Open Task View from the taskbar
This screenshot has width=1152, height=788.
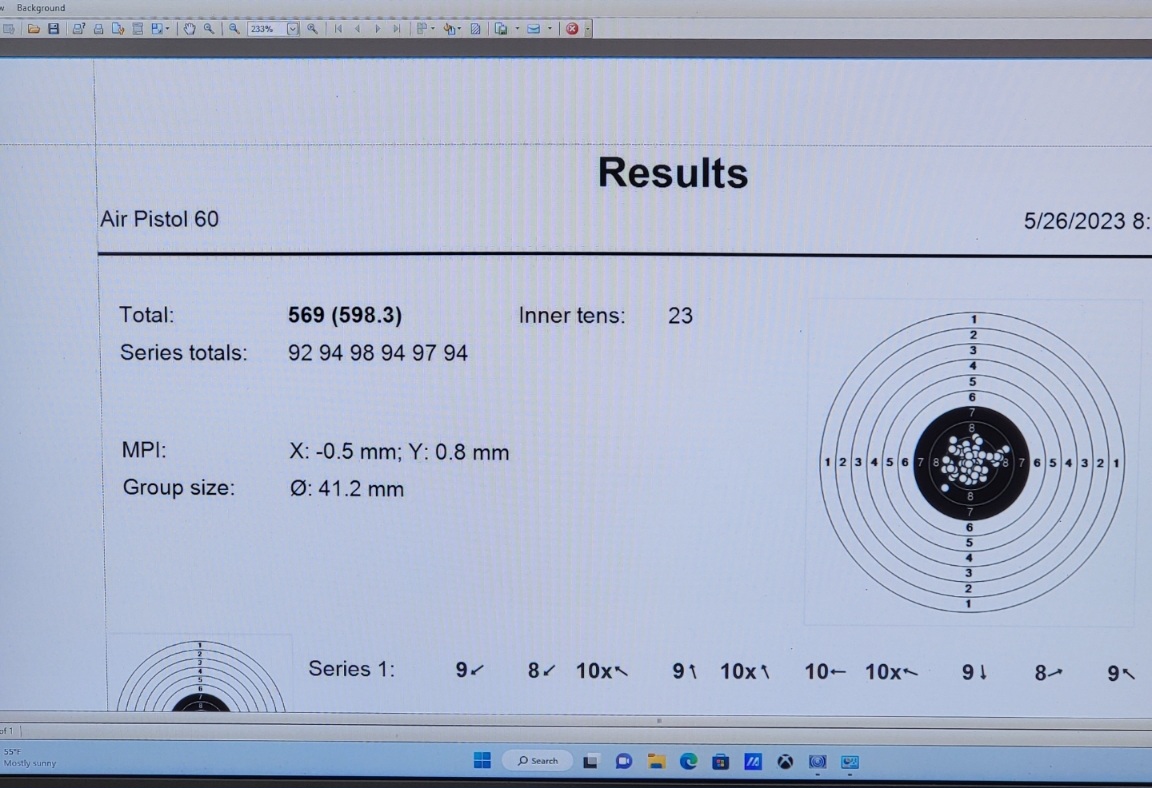coord(590,762)
